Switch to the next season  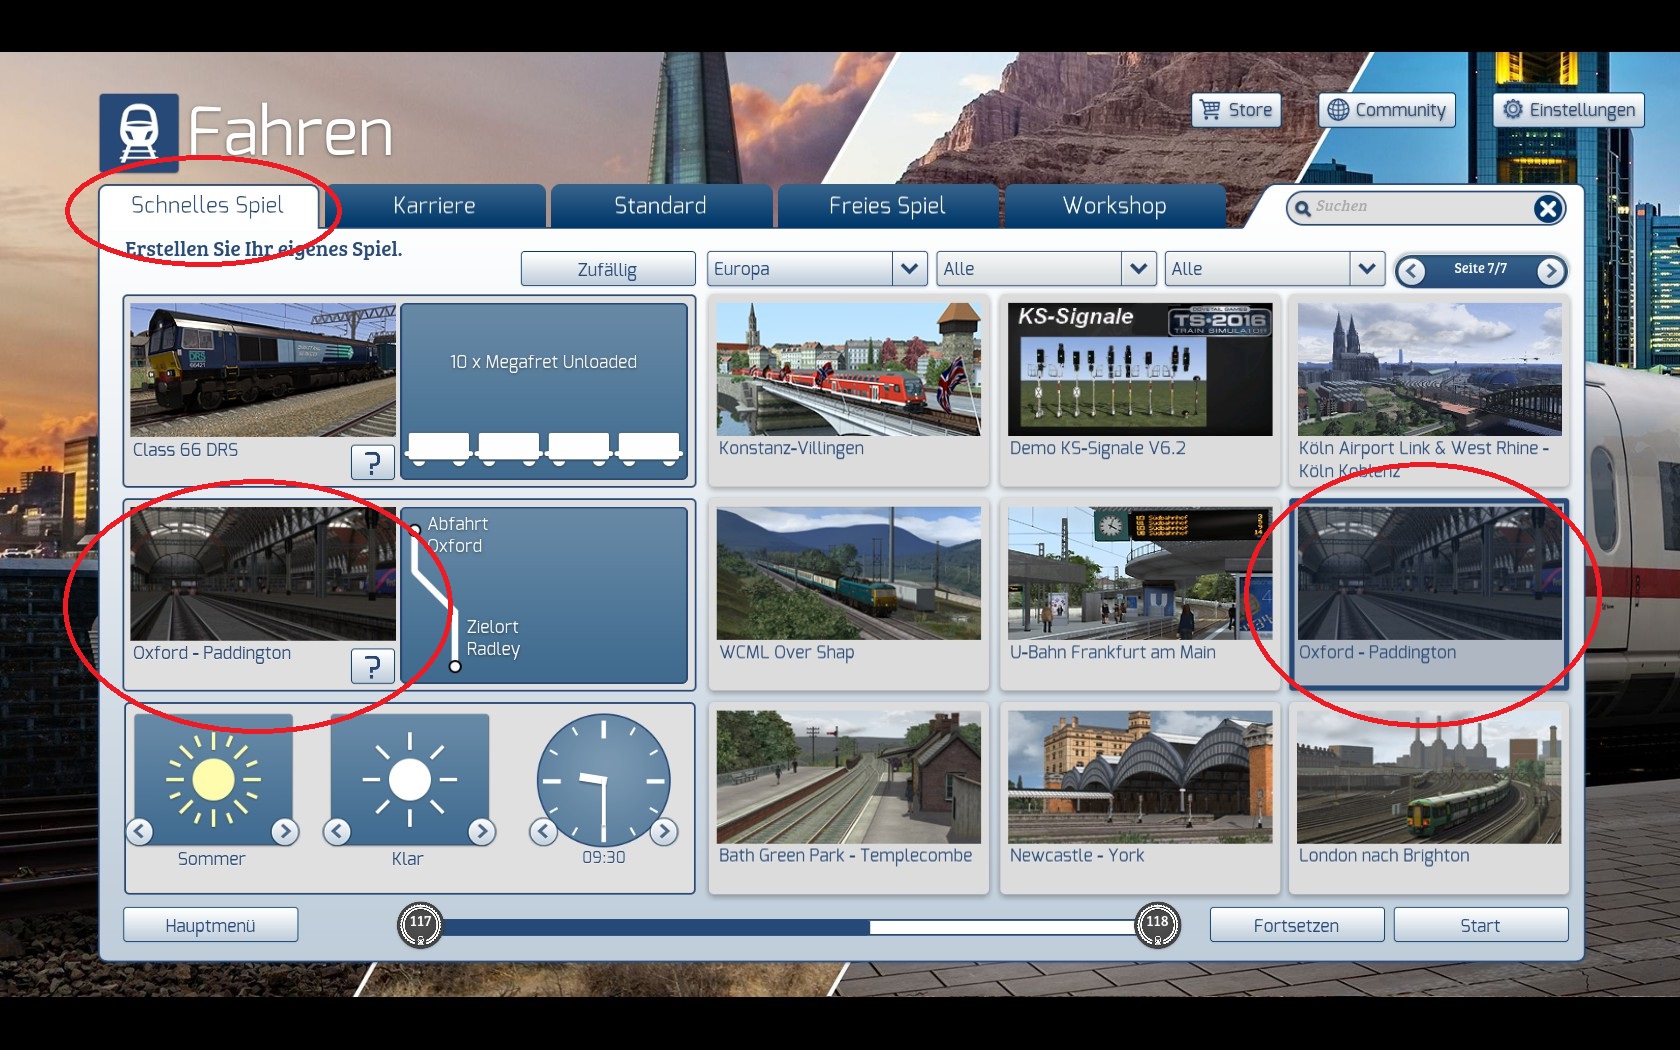285,831
